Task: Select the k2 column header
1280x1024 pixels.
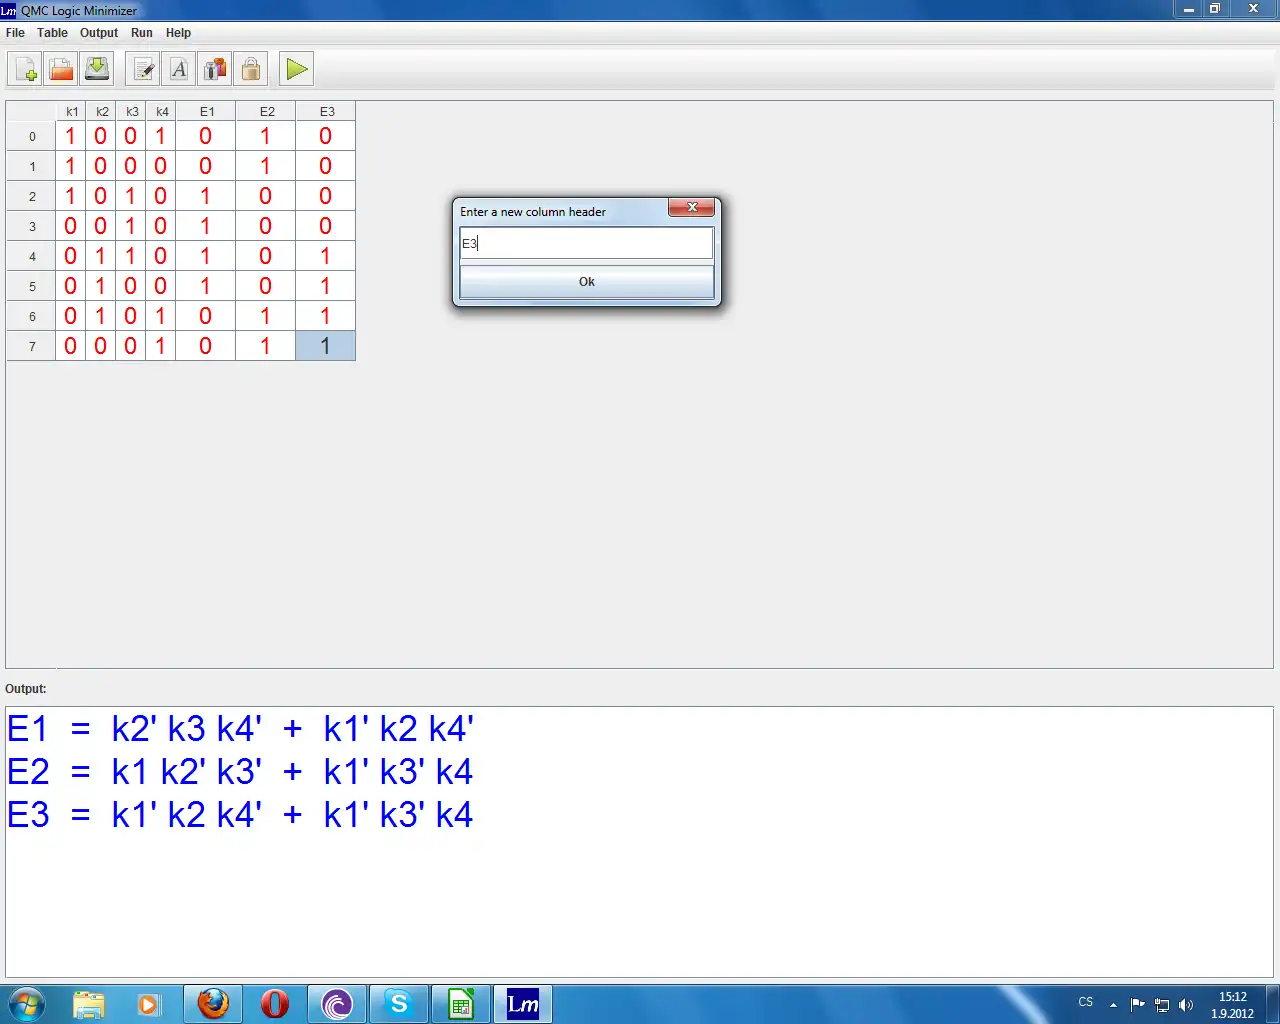Action: point(101,111)
